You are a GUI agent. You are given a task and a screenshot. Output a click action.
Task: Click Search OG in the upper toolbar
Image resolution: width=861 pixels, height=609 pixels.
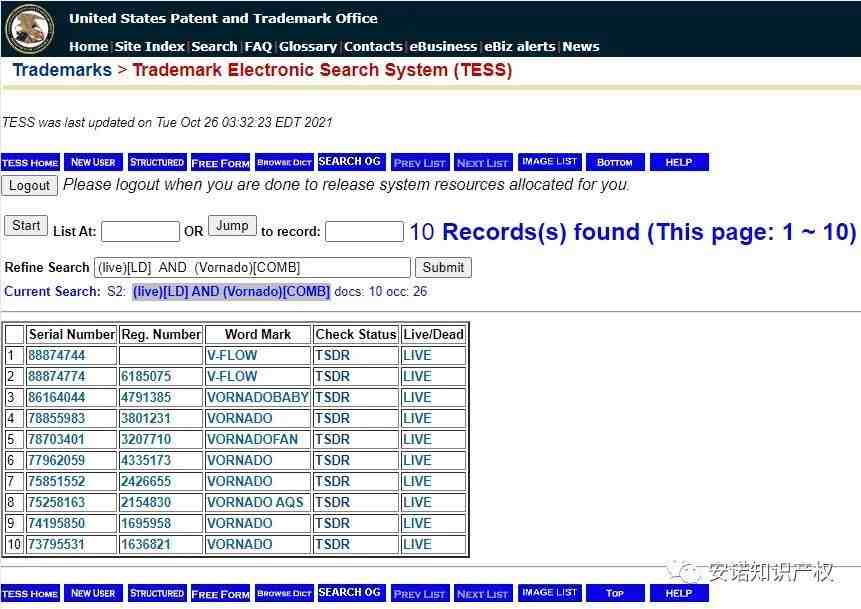[350, 162]
